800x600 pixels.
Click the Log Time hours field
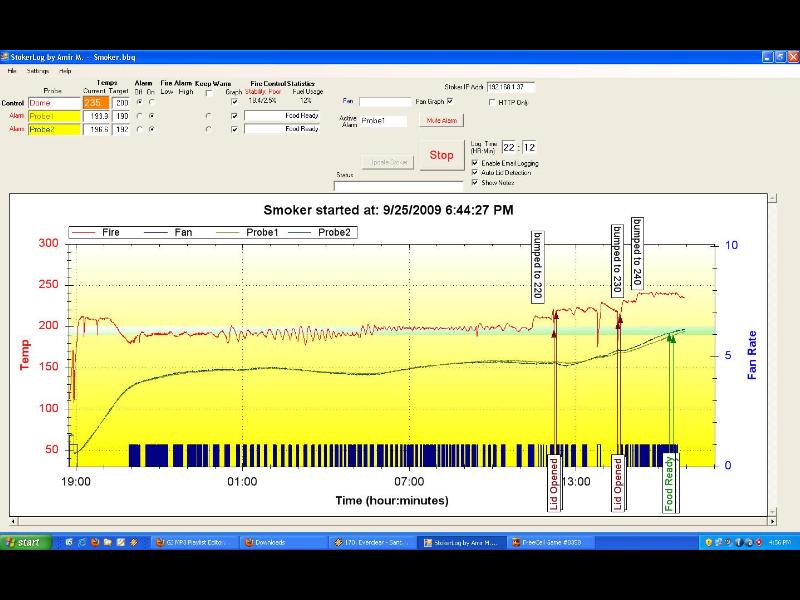pos(510,148)
